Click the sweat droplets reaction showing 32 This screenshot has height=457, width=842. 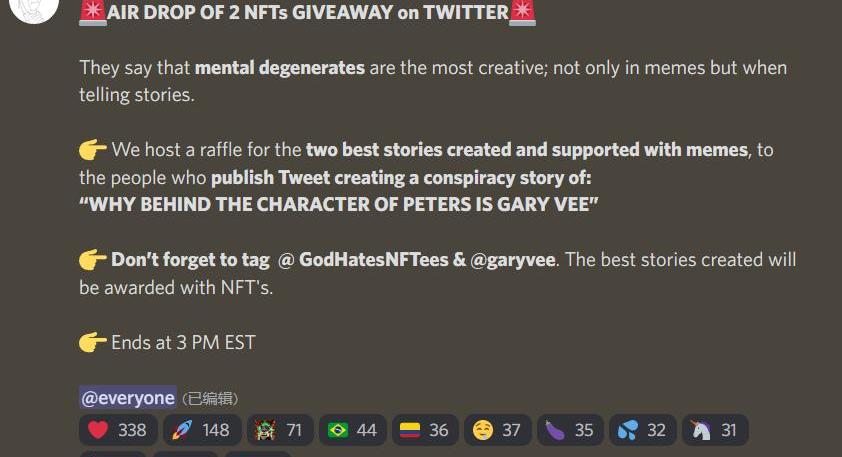tap(642, 430)
